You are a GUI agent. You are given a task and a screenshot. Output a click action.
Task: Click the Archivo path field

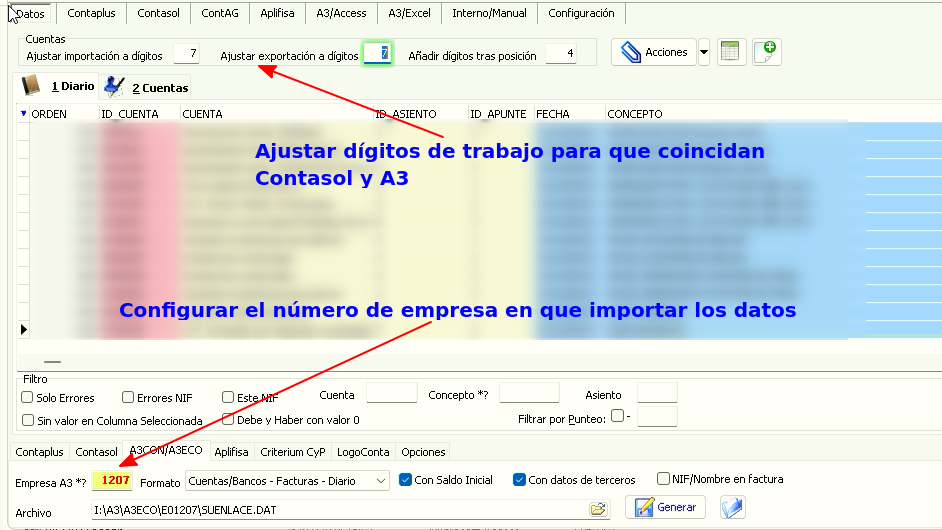coord(351,510)
